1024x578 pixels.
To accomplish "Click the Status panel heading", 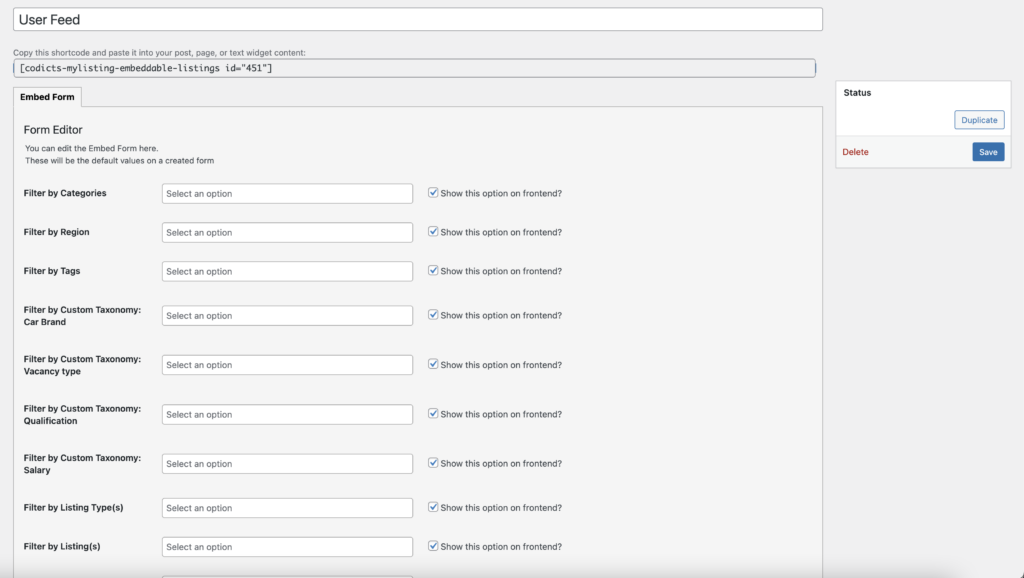I will (x=857, y=93).
